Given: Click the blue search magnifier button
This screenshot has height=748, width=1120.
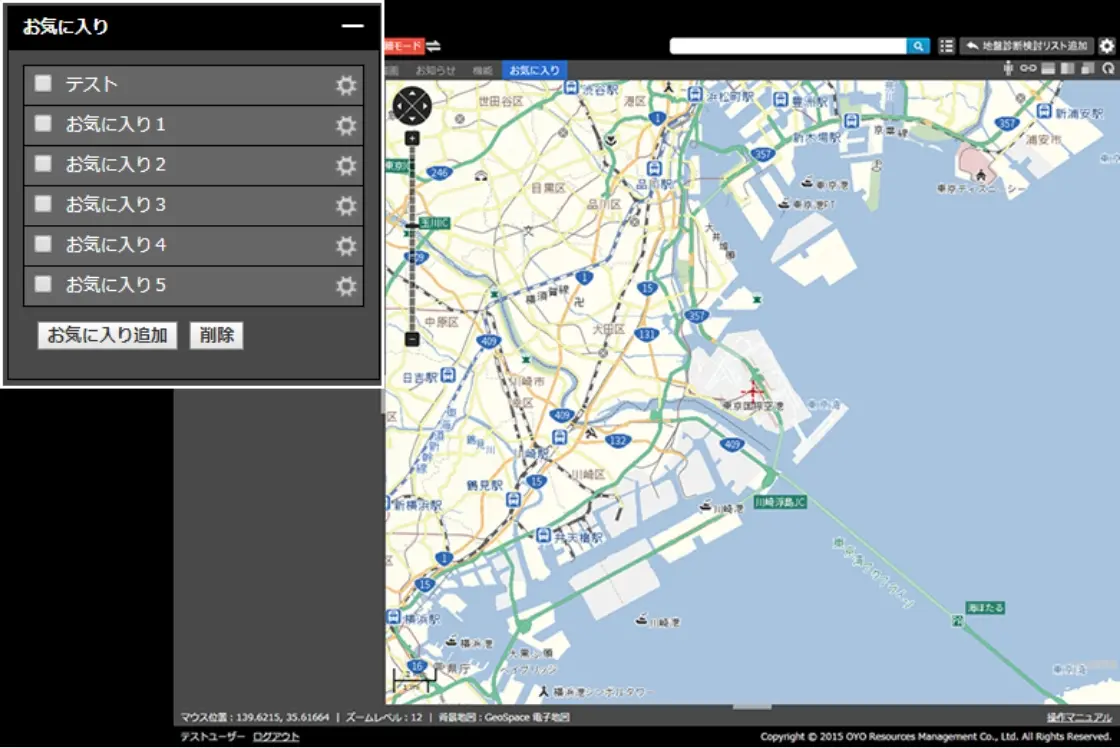Looking at the screenshot, I should pos(918,46).
